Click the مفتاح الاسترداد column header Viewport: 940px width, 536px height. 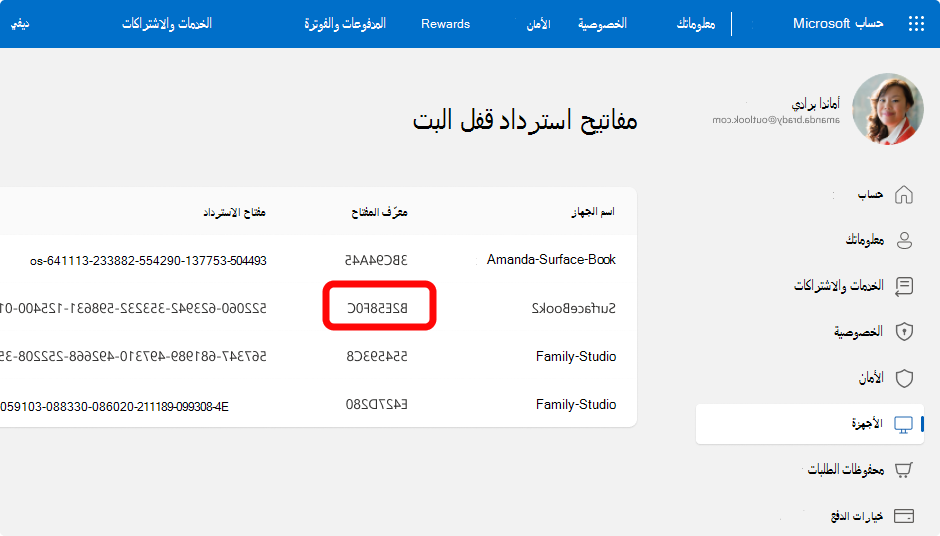[234, 212]
